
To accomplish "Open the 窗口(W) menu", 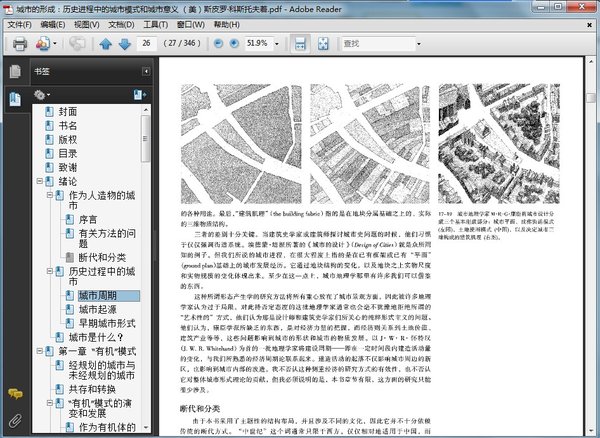I will 191,25.
